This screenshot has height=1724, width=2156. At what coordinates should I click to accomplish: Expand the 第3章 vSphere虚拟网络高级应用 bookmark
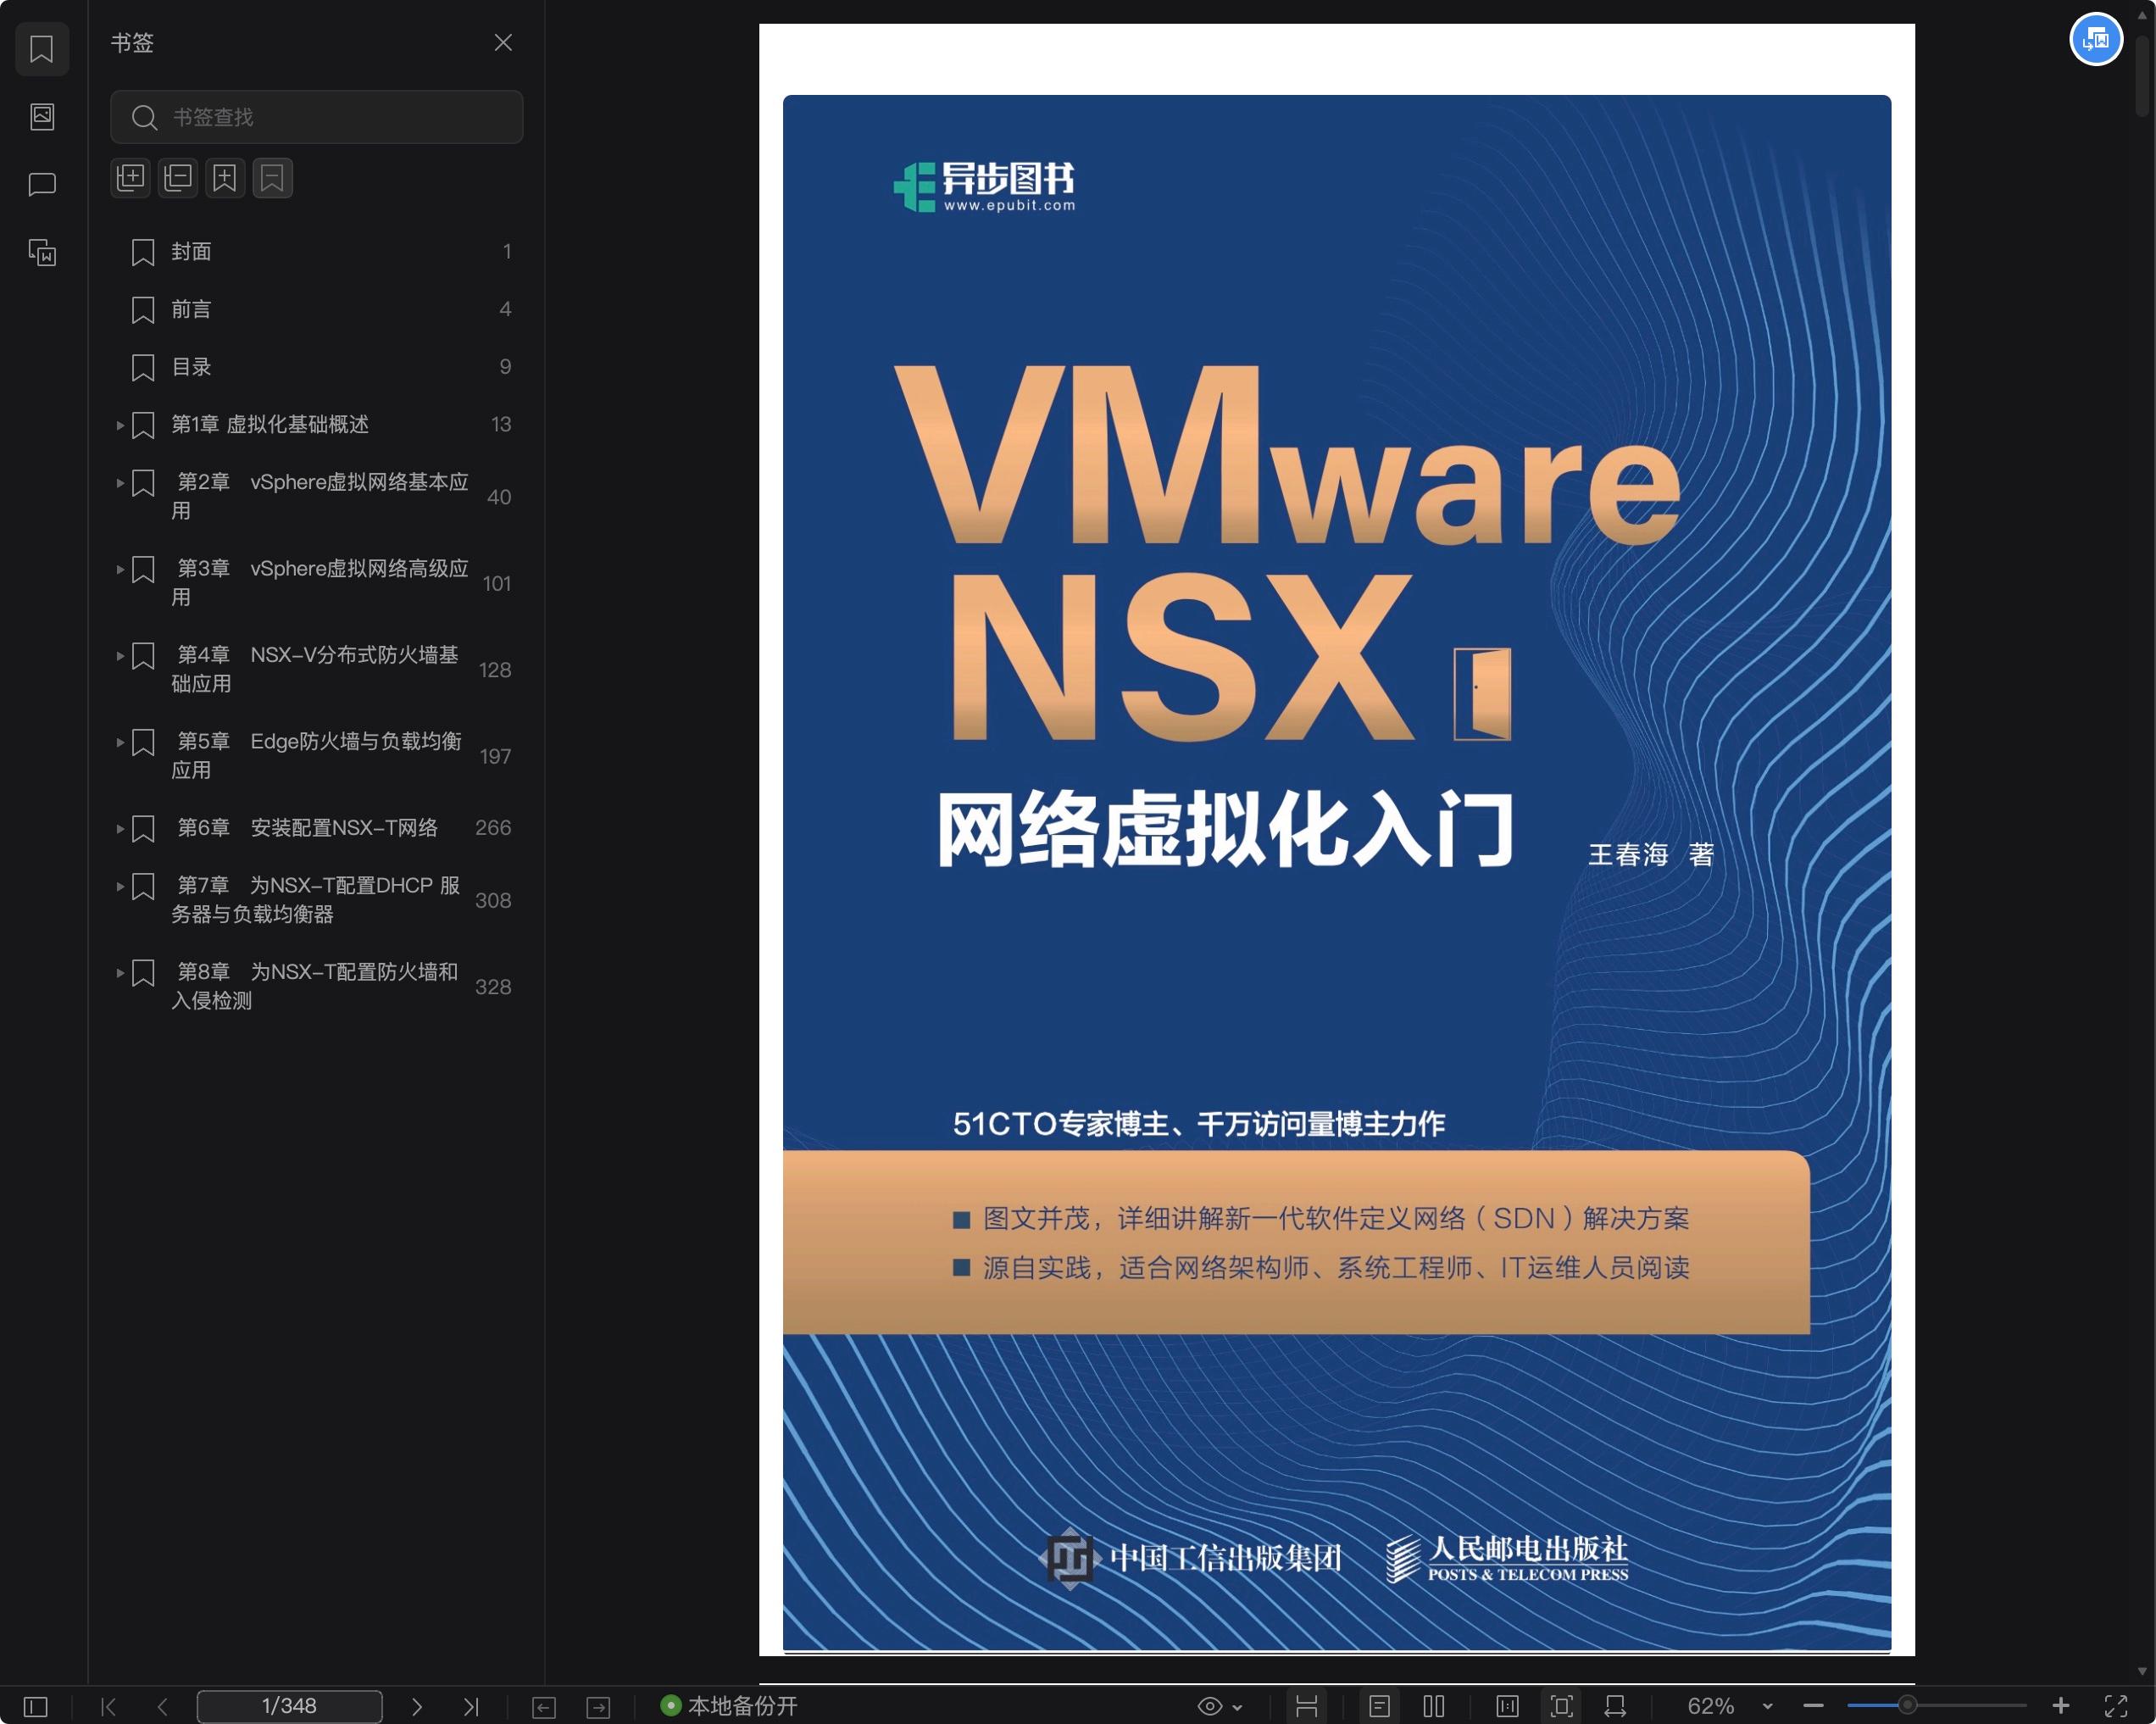[120, 569]
